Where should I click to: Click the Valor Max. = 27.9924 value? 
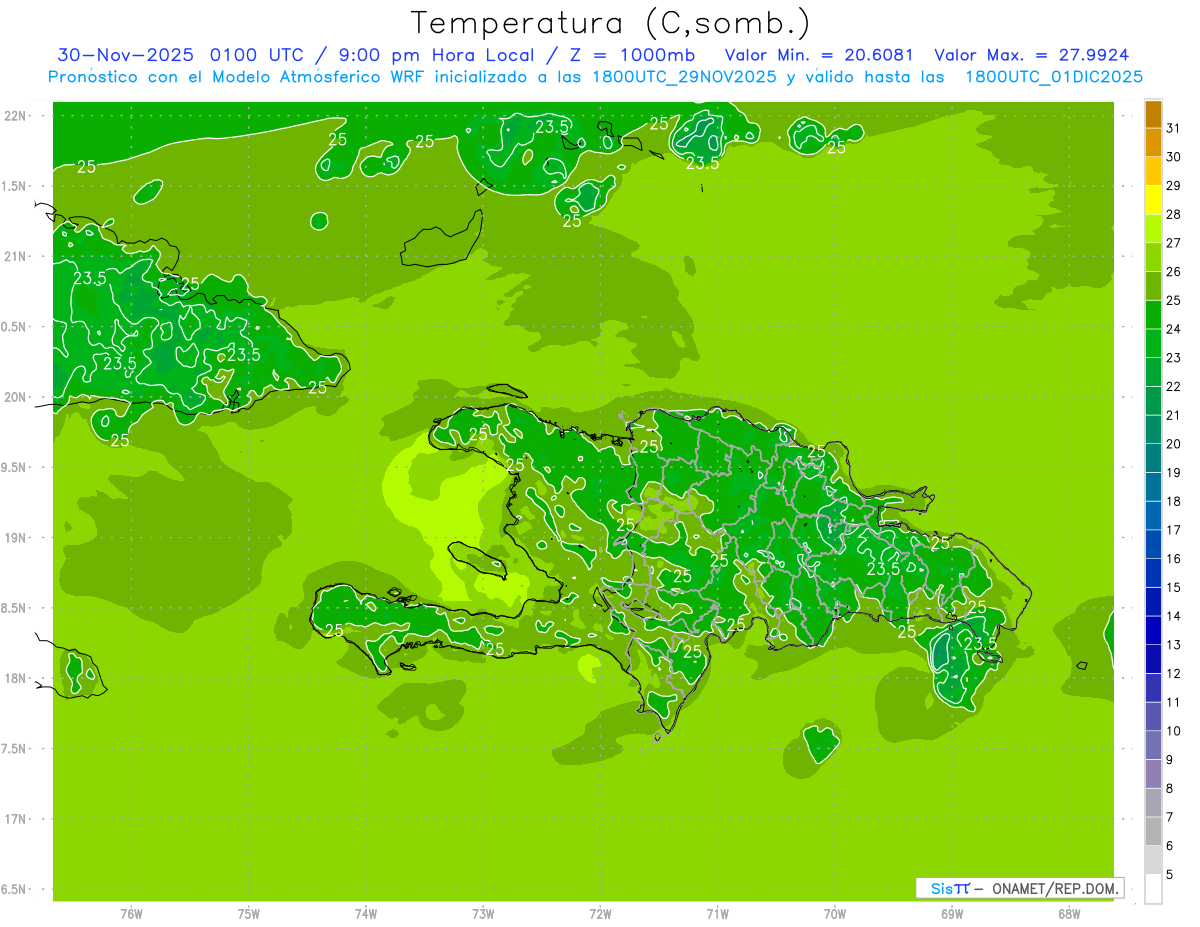(1032, 55)
